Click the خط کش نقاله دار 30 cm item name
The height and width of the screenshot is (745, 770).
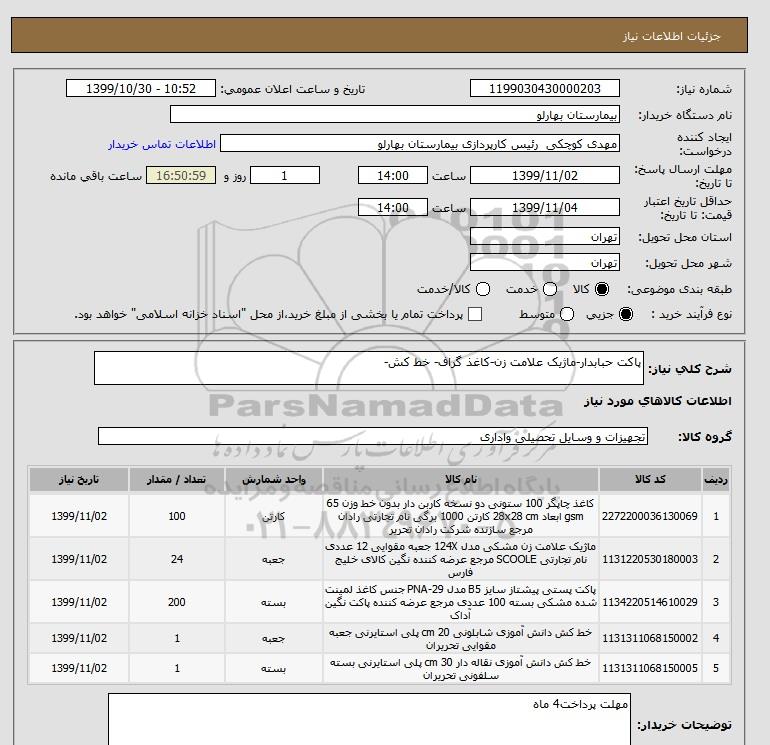461,669
